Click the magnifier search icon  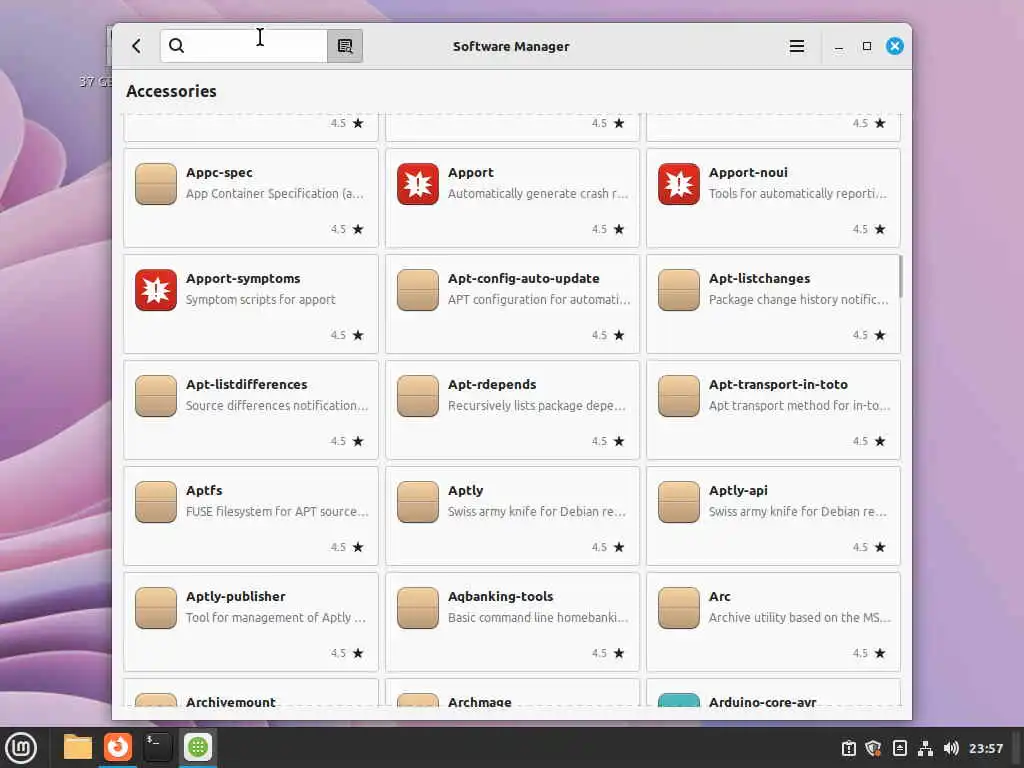click(x=176, y=46)
